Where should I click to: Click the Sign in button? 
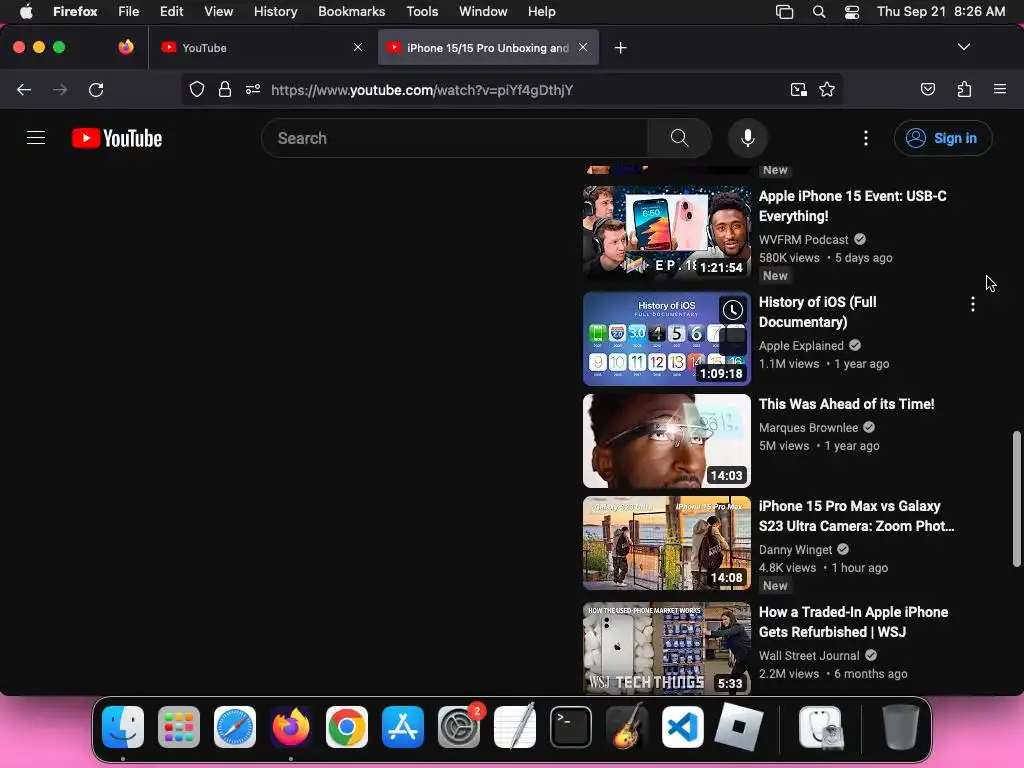tap(943, 138)
